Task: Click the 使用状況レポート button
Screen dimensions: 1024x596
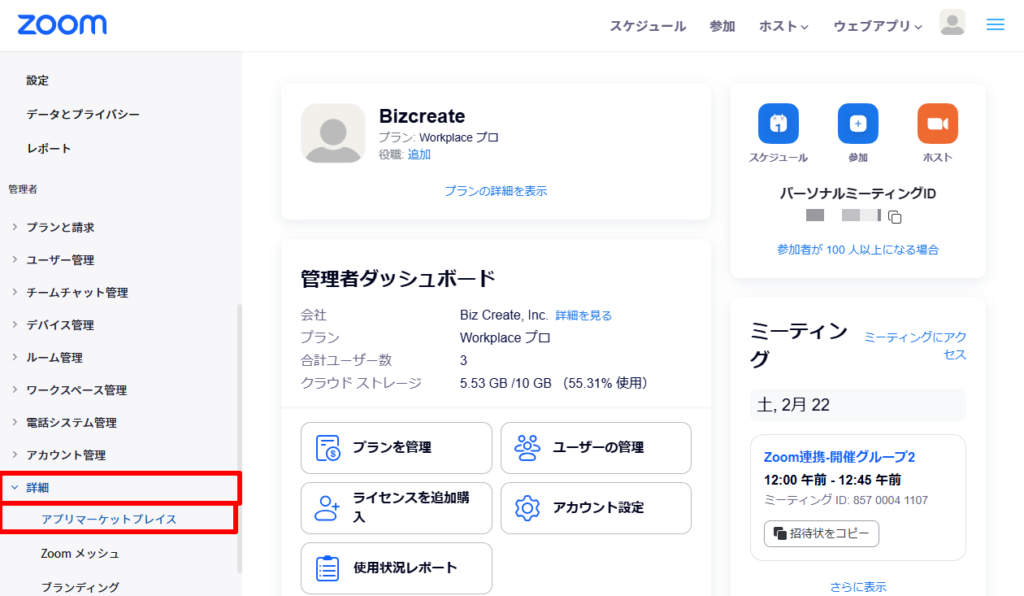Action: tap(396, 568)
